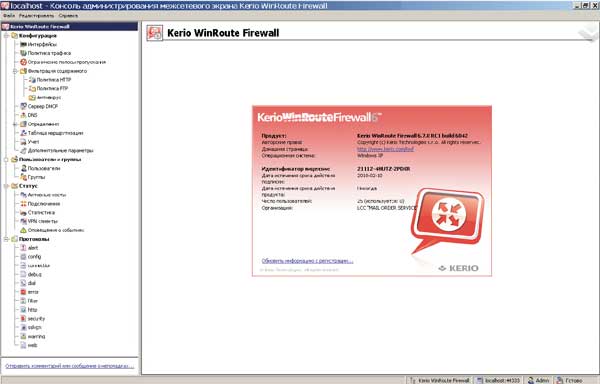The height and width of the screenshot is (384, 600).
Task: Select the Группы icon
Action: pos(23,177)
